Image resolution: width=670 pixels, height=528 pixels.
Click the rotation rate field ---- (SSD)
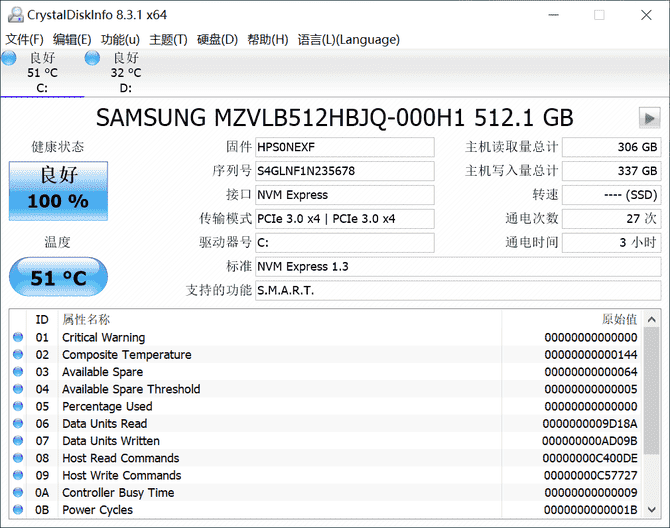click(x=611, y=195)
